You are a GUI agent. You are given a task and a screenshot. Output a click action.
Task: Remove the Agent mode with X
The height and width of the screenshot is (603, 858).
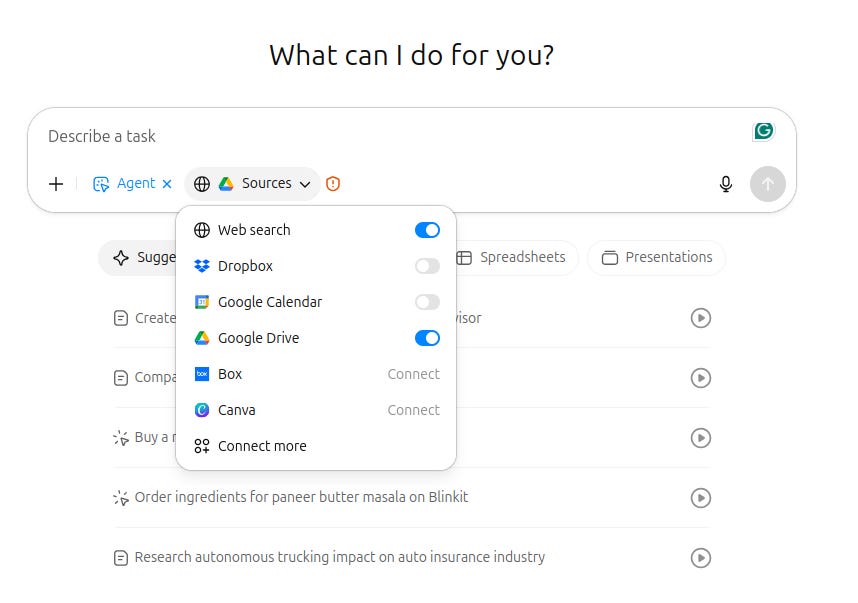167,184
